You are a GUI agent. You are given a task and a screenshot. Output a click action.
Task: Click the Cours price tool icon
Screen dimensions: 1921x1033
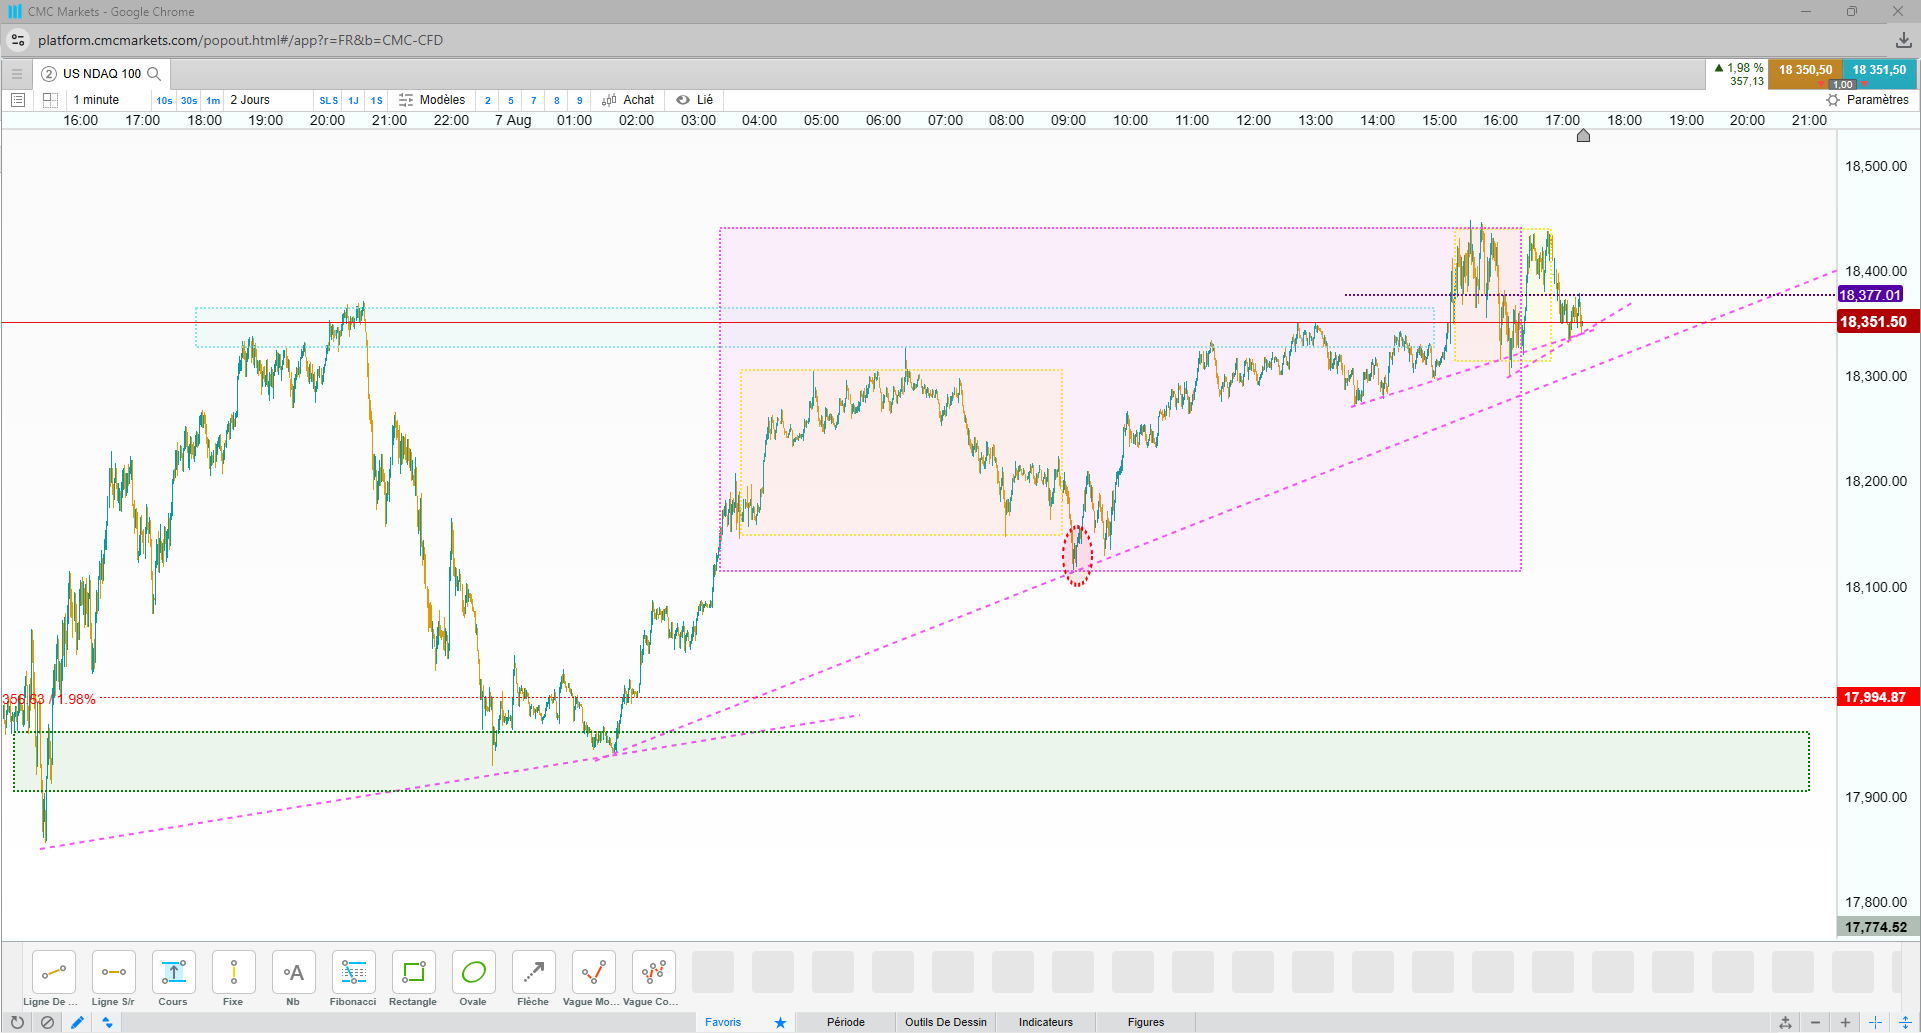(173, 972)
